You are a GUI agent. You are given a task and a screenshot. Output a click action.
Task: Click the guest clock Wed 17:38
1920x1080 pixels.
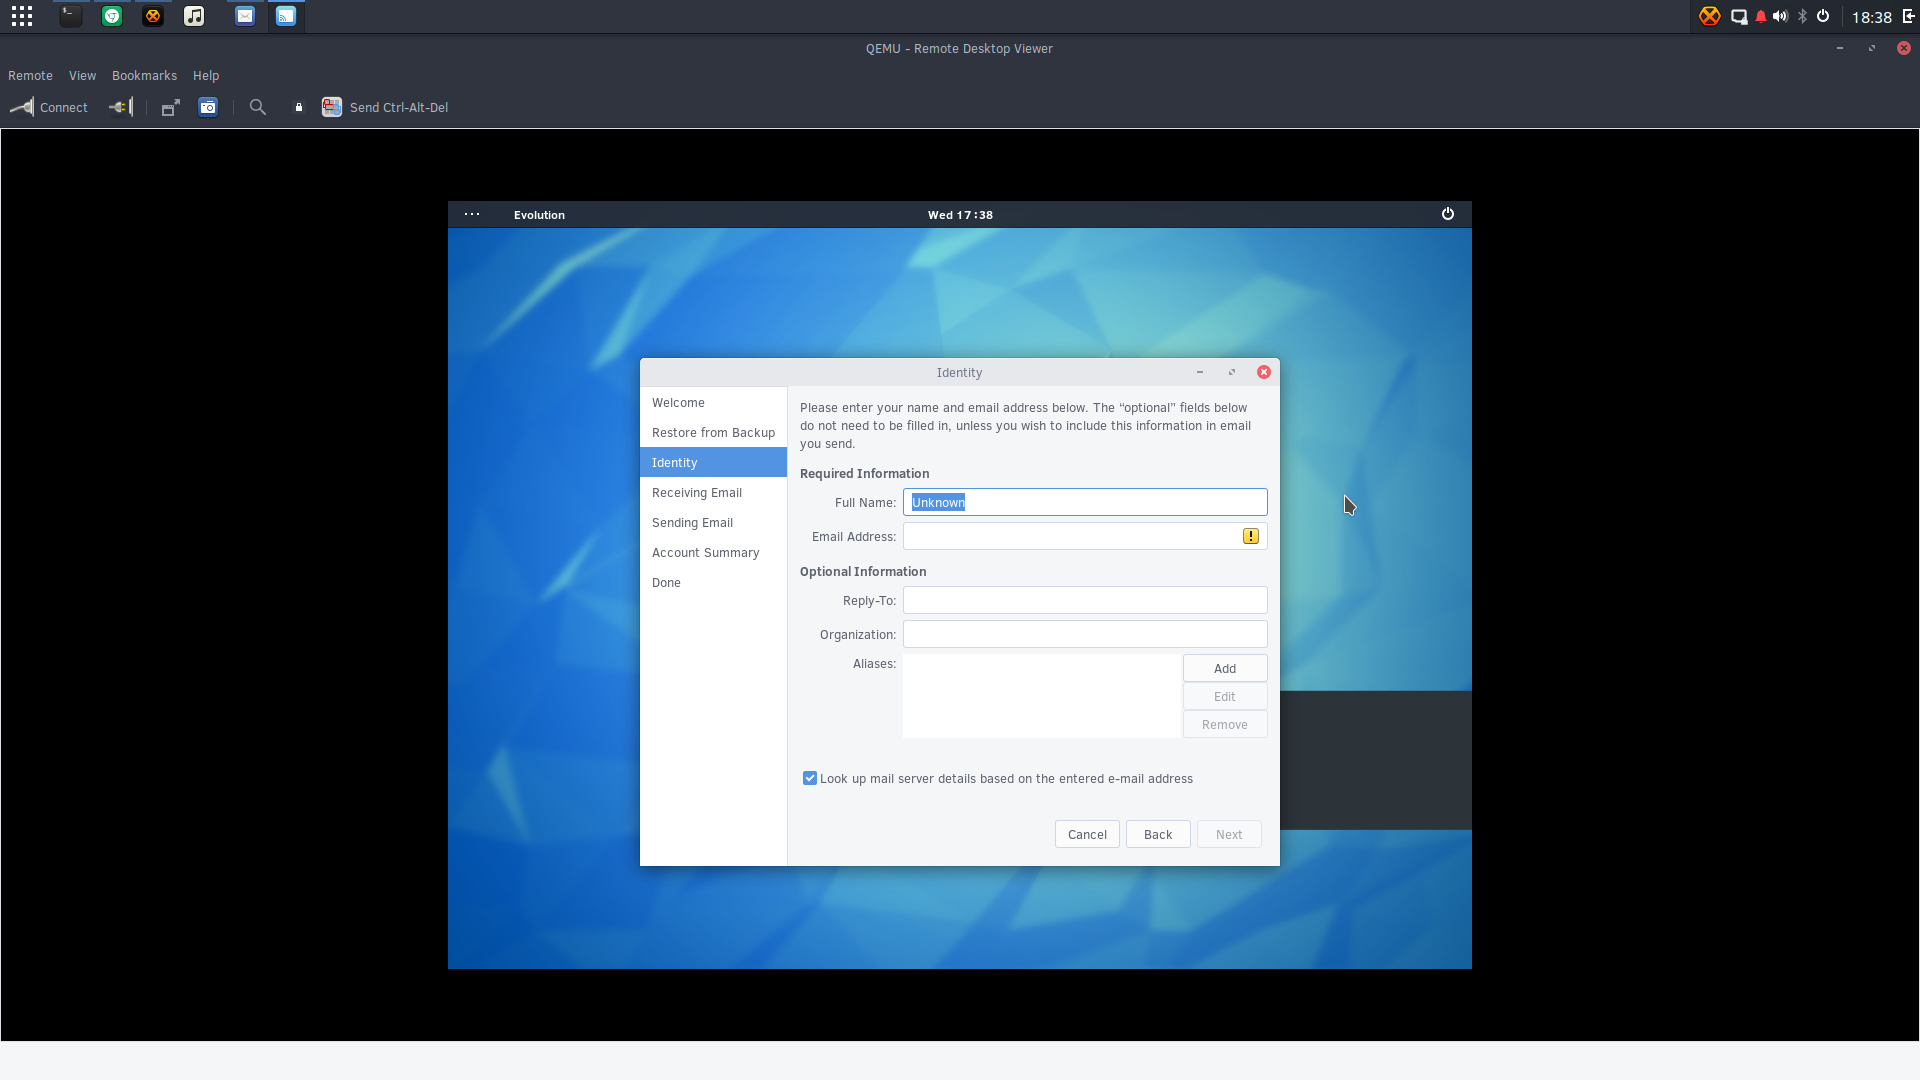(x=960, y=215)
